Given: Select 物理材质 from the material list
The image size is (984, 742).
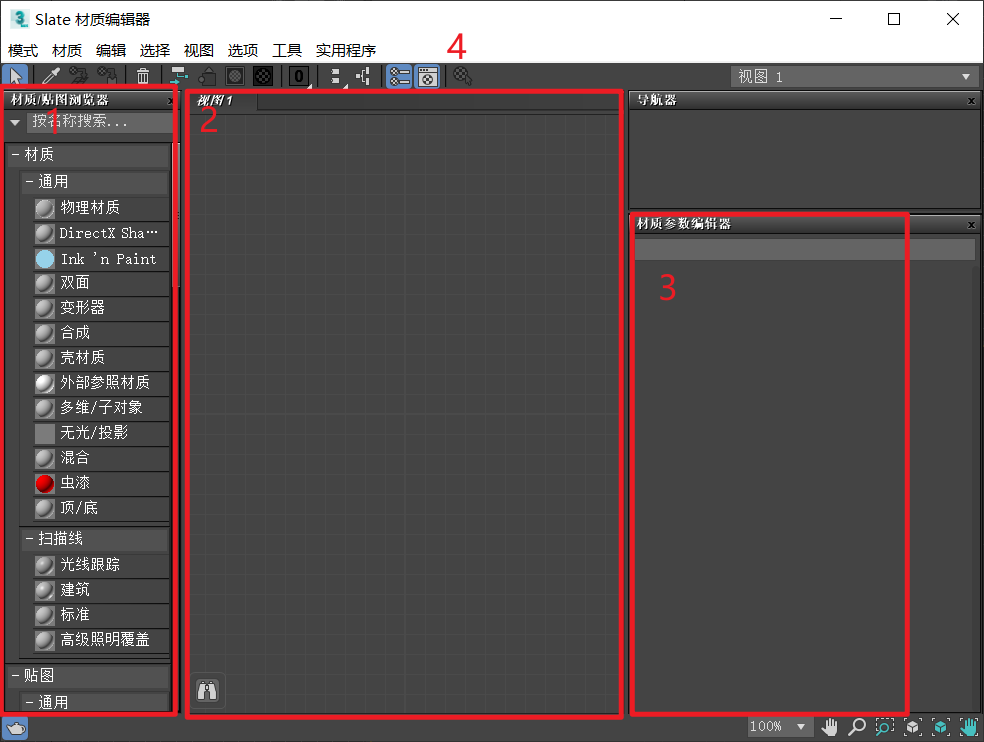Looking at the screenshot, I should click(x=90, y=208).
